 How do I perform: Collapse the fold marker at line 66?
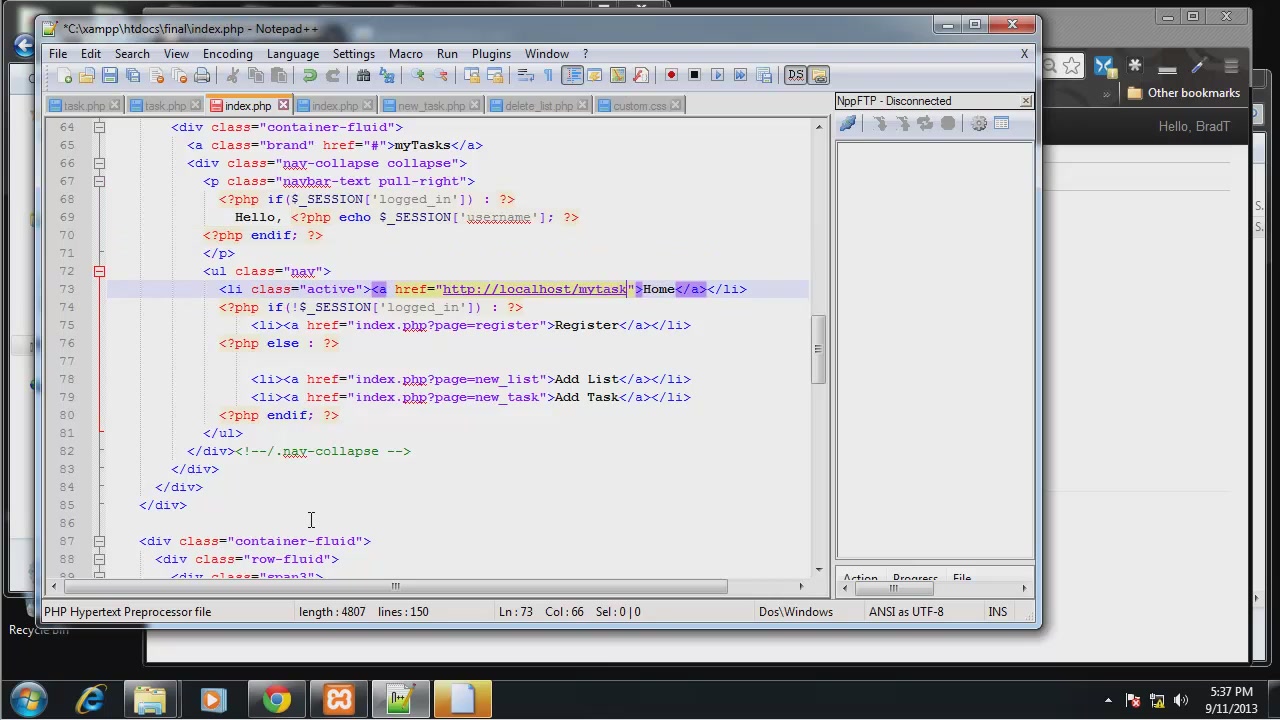click(x=99, y=163)
